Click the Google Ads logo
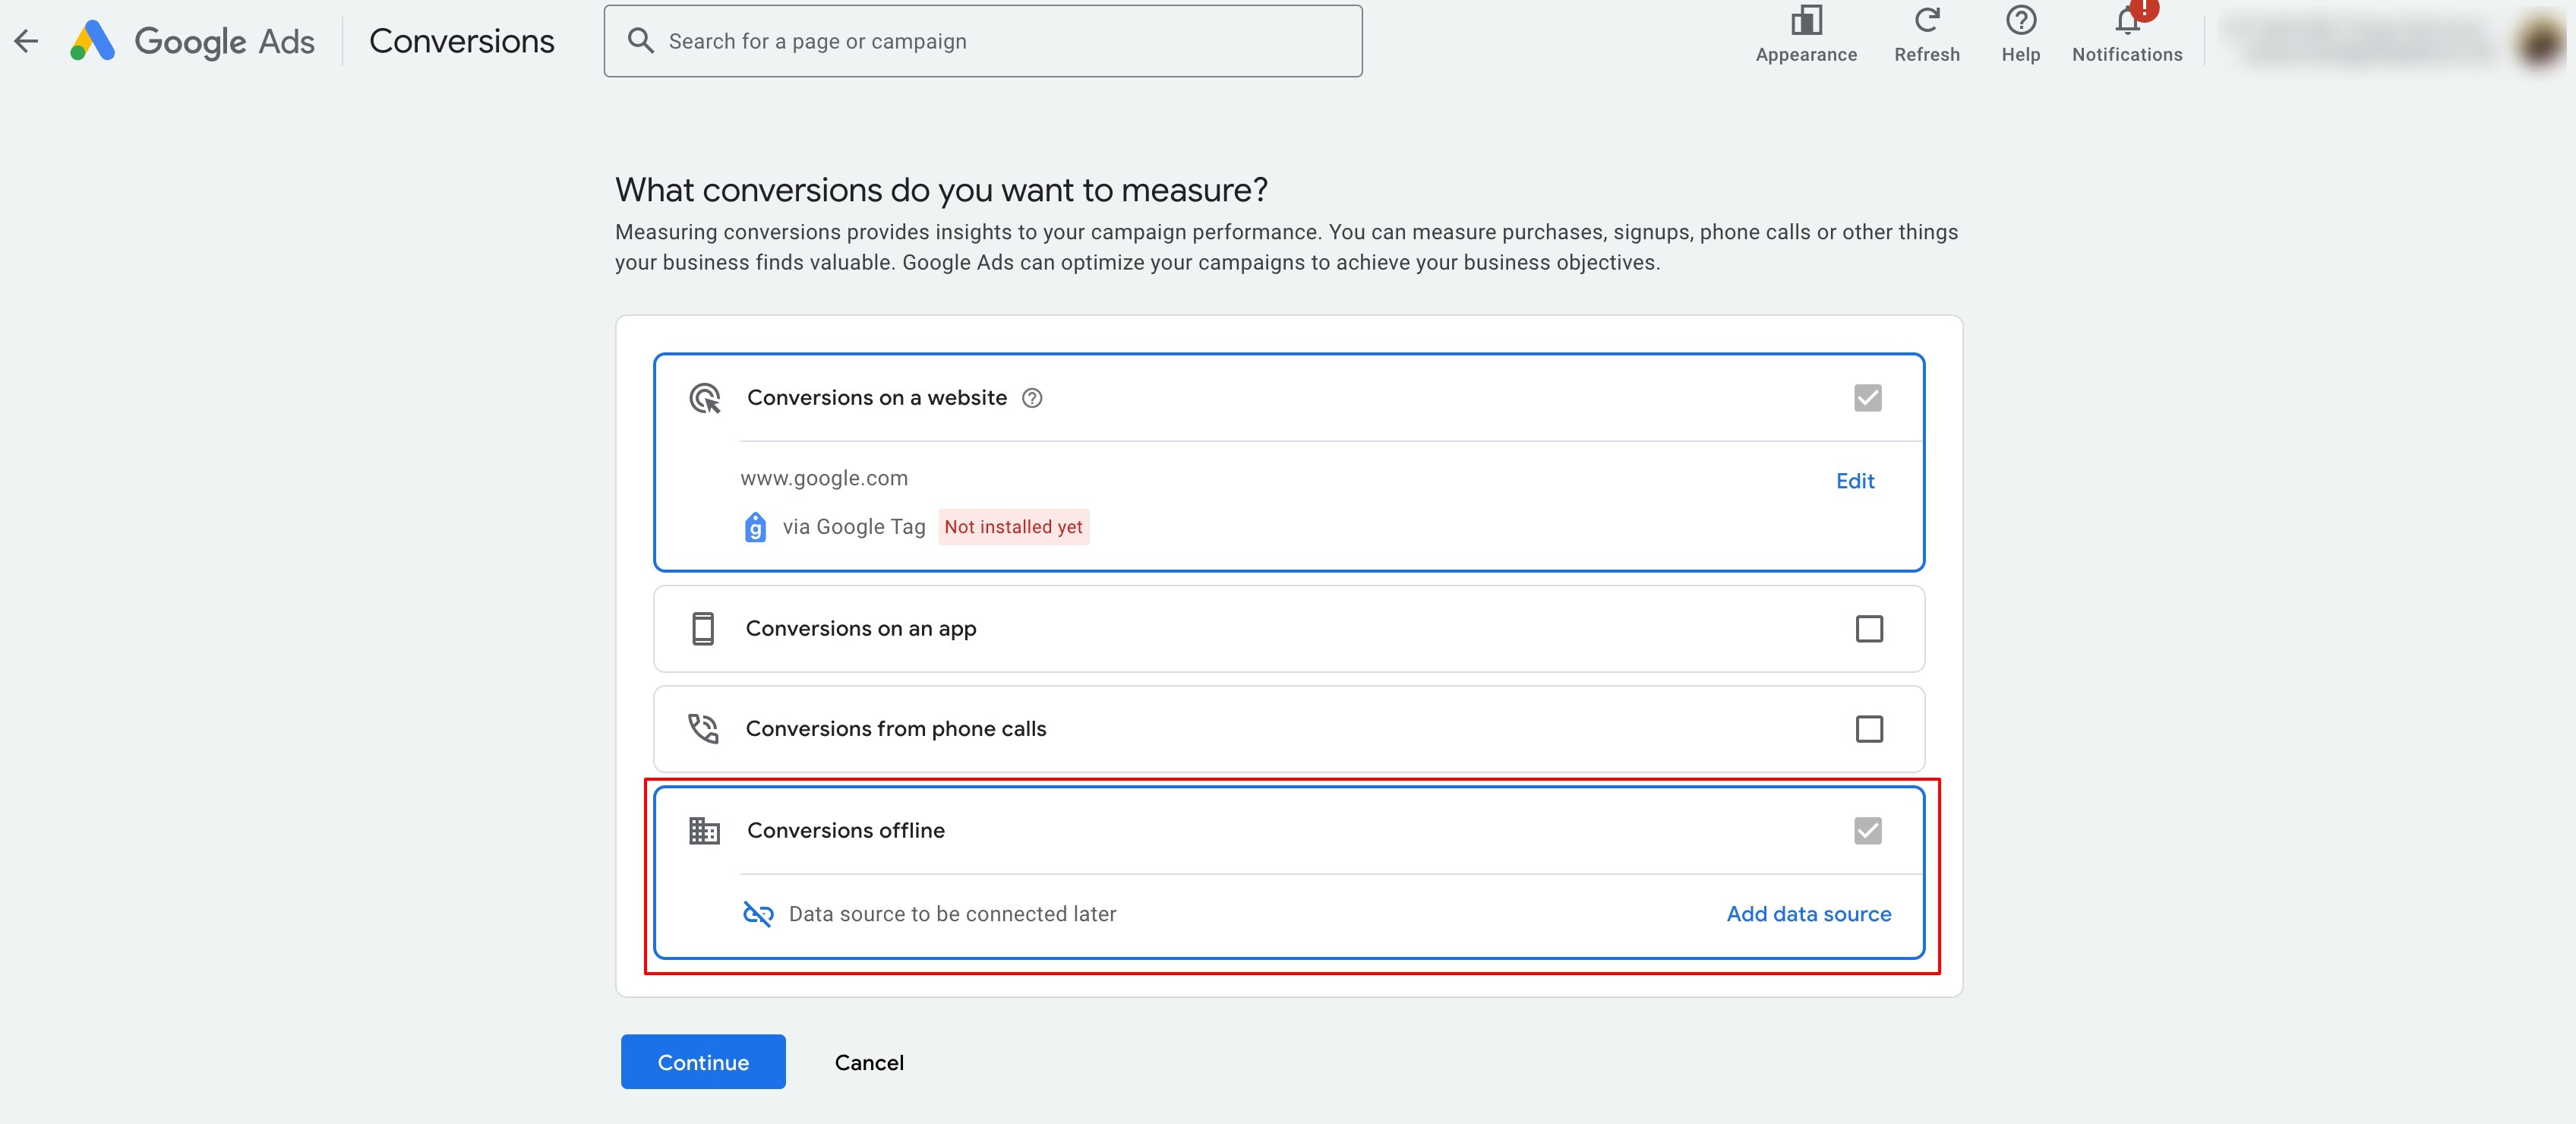The height and width of the screenshot is (1124, 2576). [x=93, y=41]
